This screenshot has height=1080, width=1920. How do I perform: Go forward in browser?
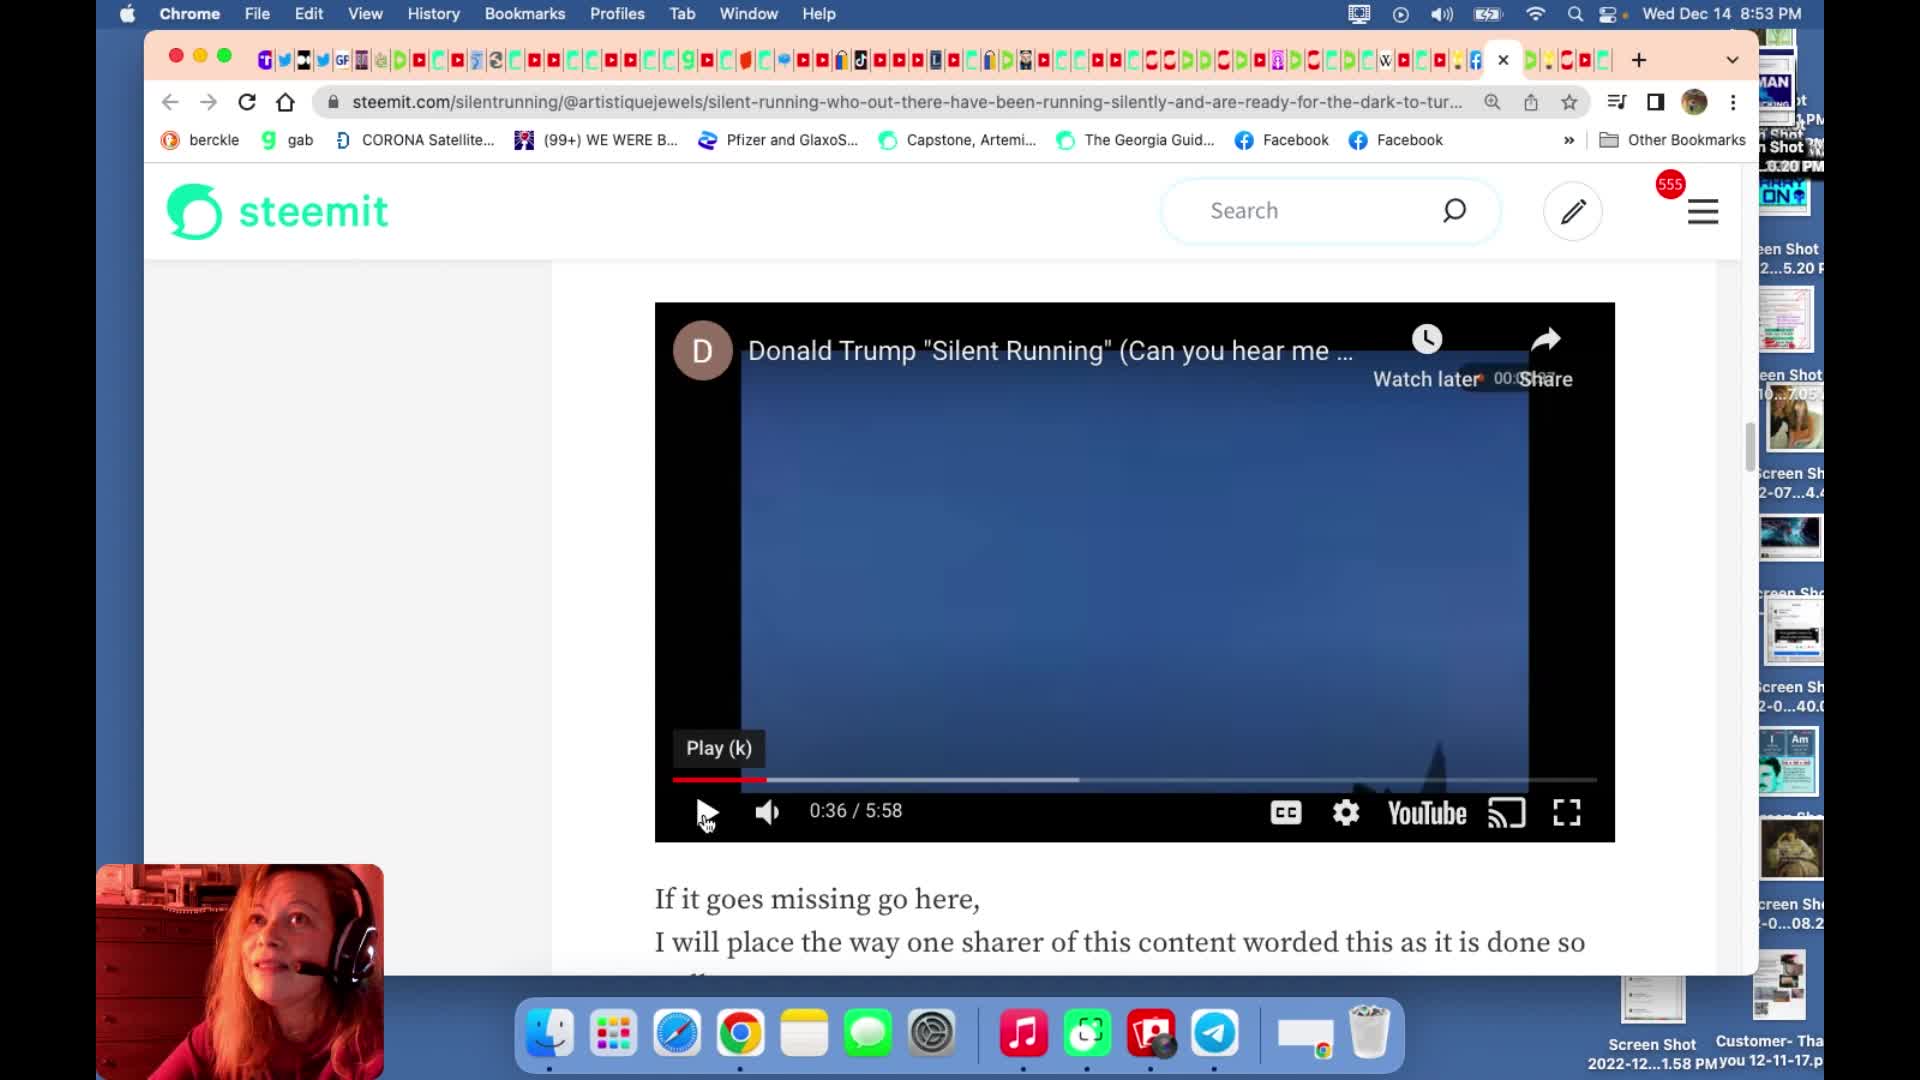pos(208,102)
